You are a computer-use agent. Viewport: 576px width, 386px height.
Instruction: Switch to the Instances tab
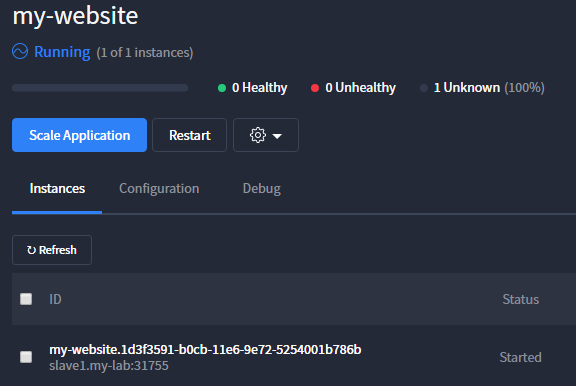[x=57, y=188]
